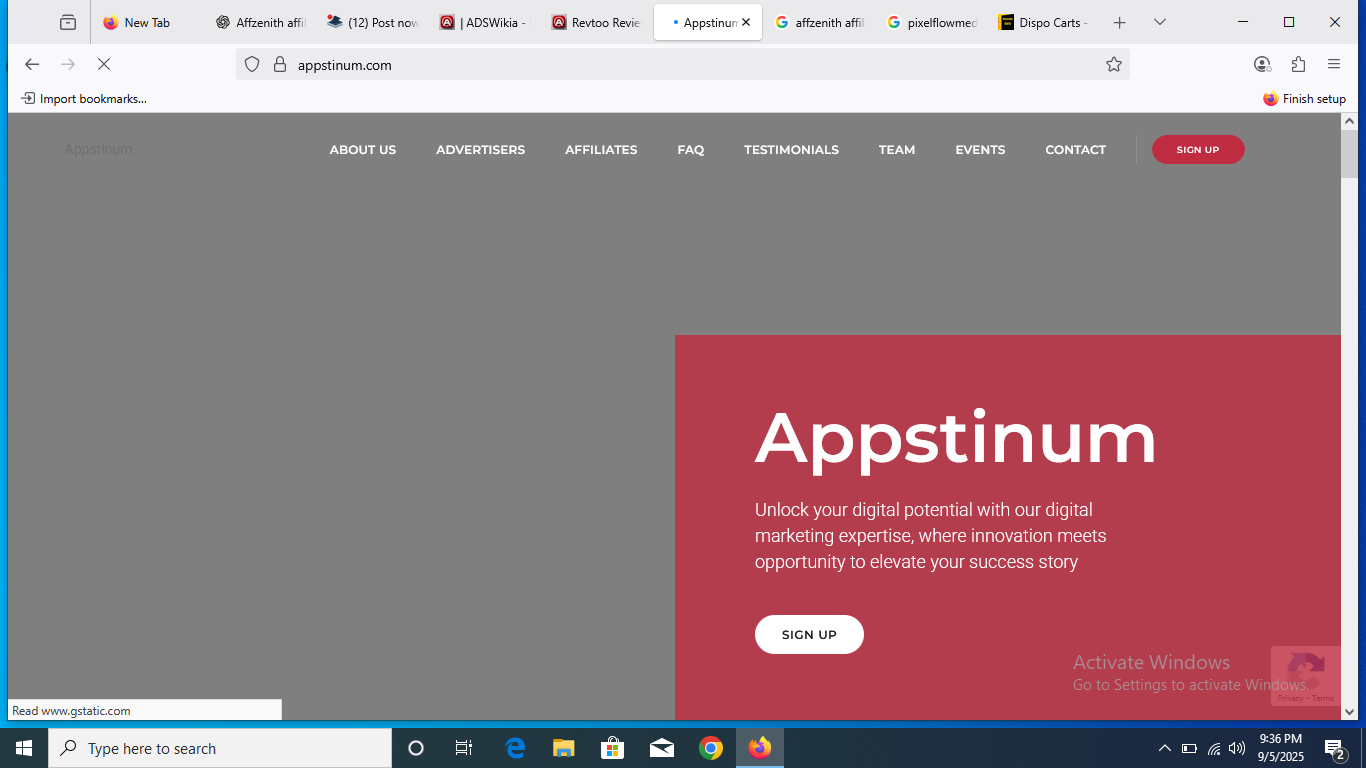Viewport: 1366px width, 768px height.
Task: Open Import bookmarks in bookmarks bar
Action: [x=84, y=99]
